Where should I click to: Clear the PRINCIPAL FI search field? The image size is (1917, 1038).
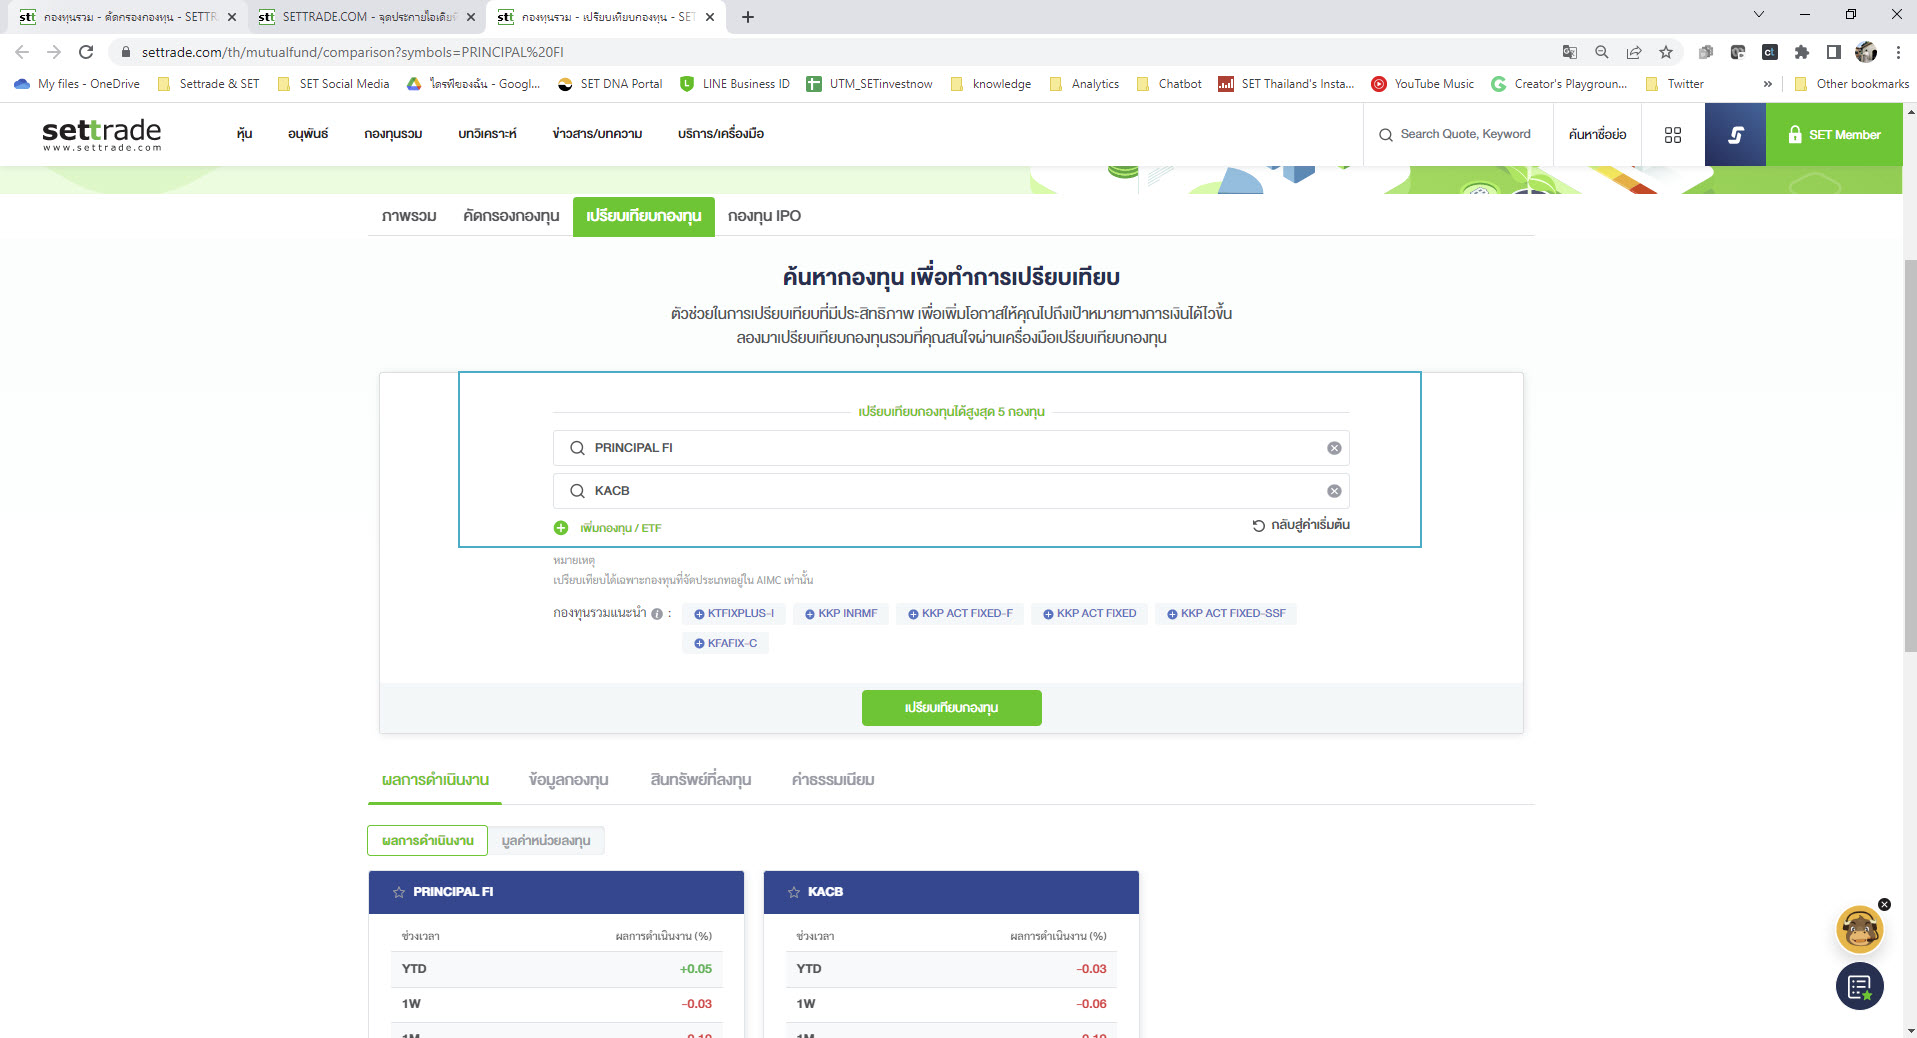point(1333,447)
